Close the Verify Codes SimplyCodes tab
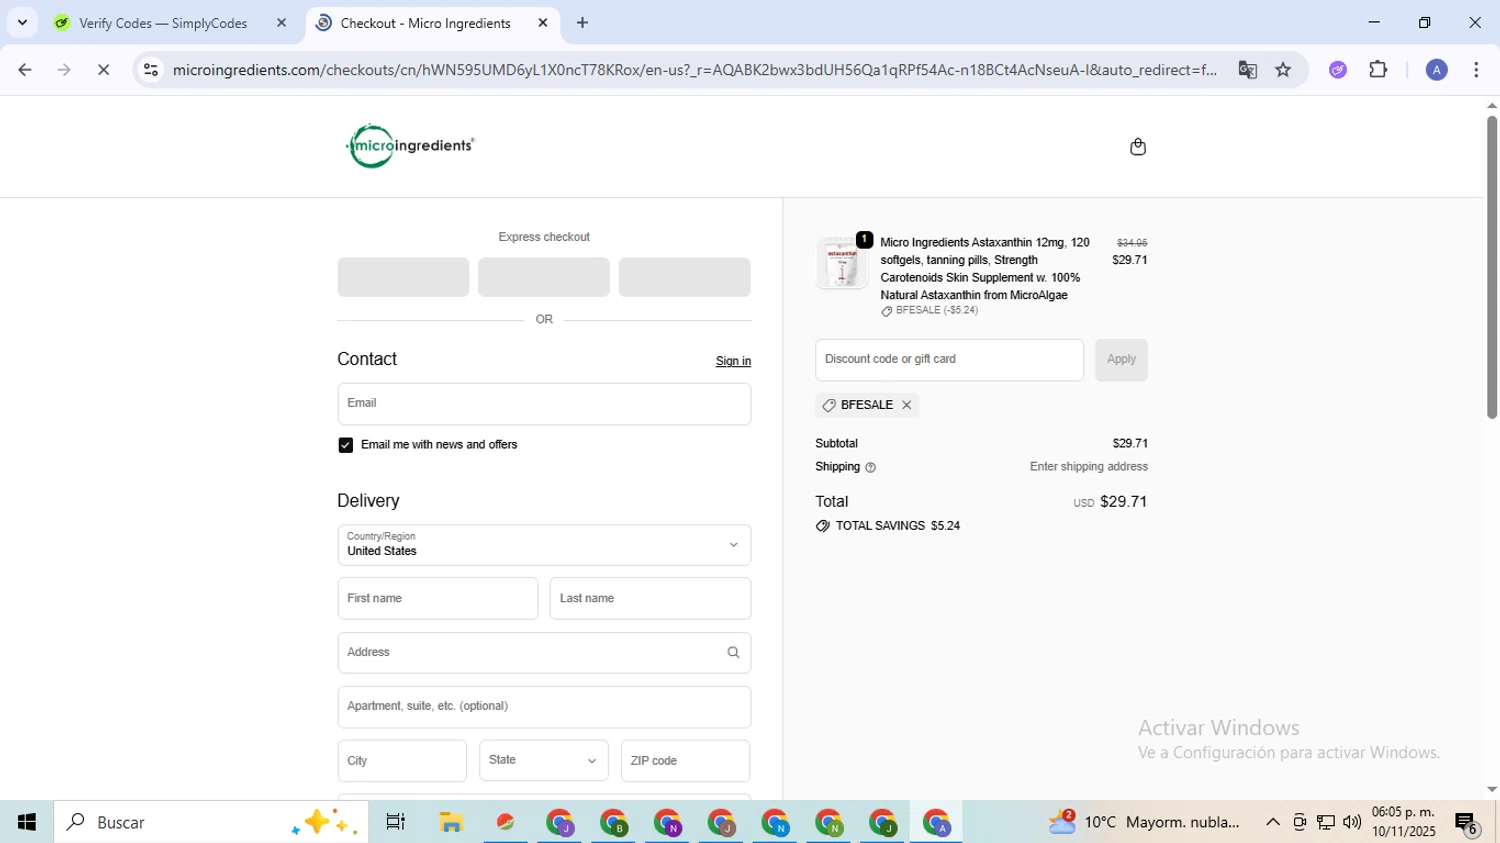1500x843 pixels. [281, 23]
